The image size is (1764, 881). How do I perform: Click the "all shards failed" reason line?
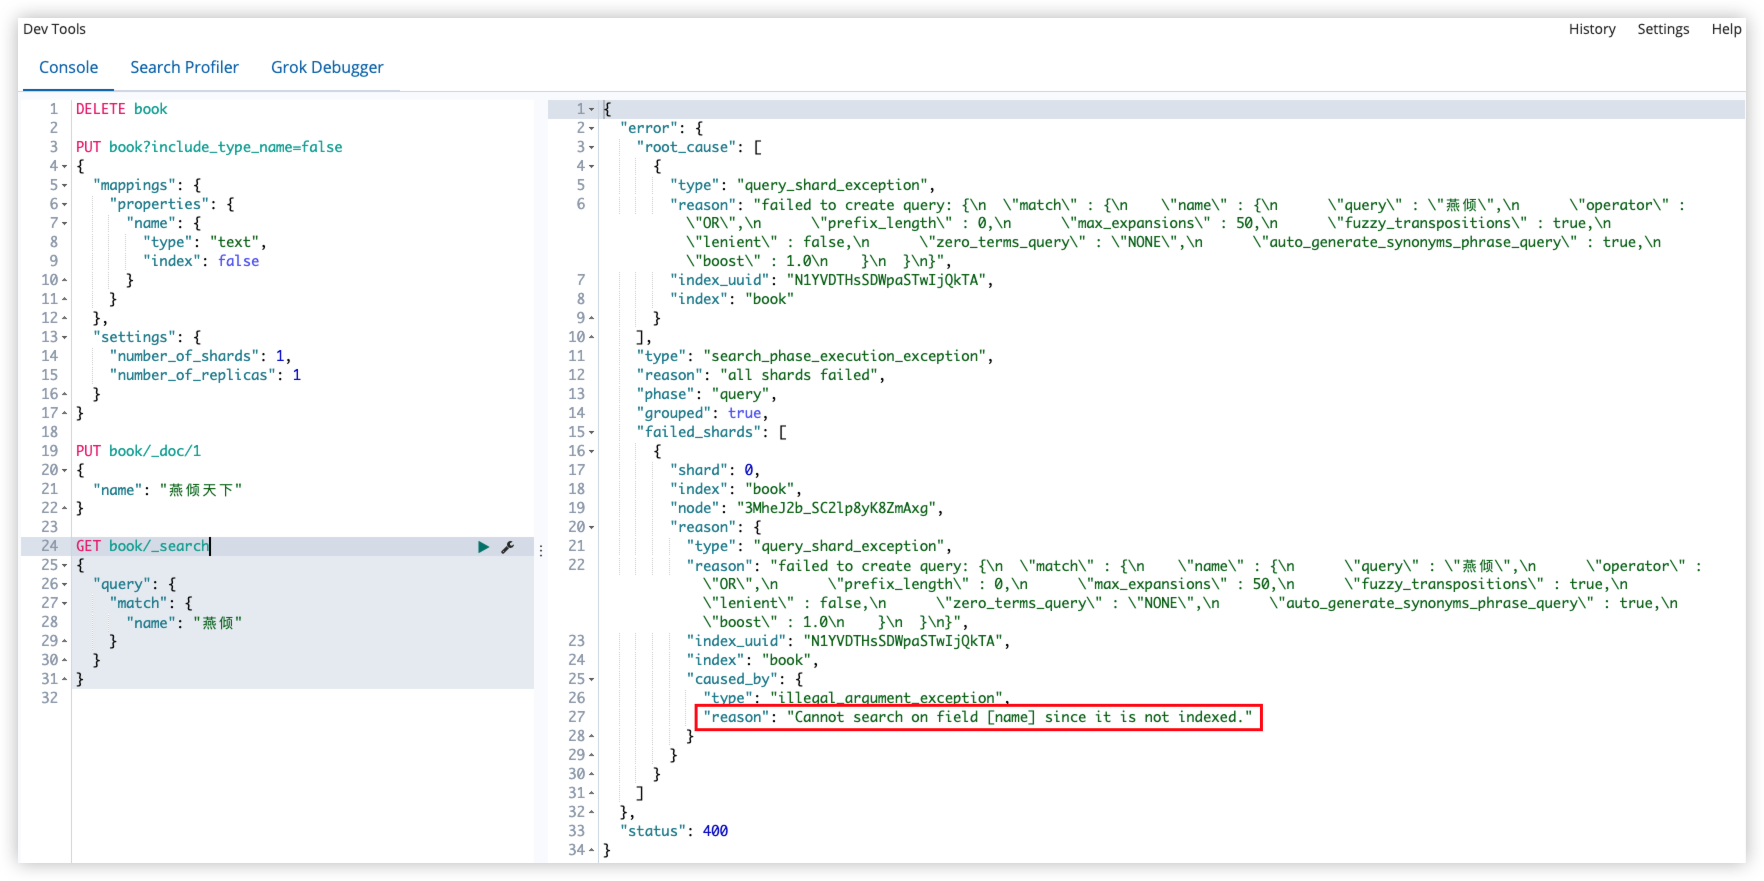[761, 375]
